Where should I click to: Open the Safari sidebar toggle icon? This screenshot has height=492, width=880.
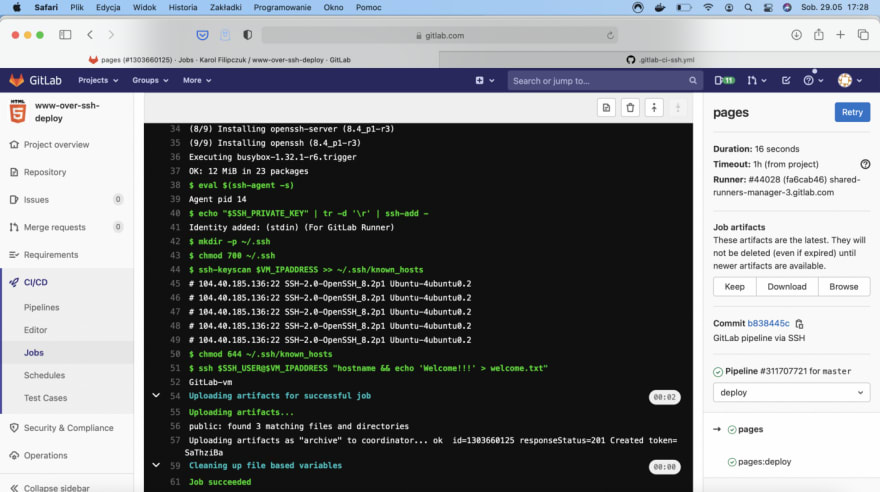(65, 35)
